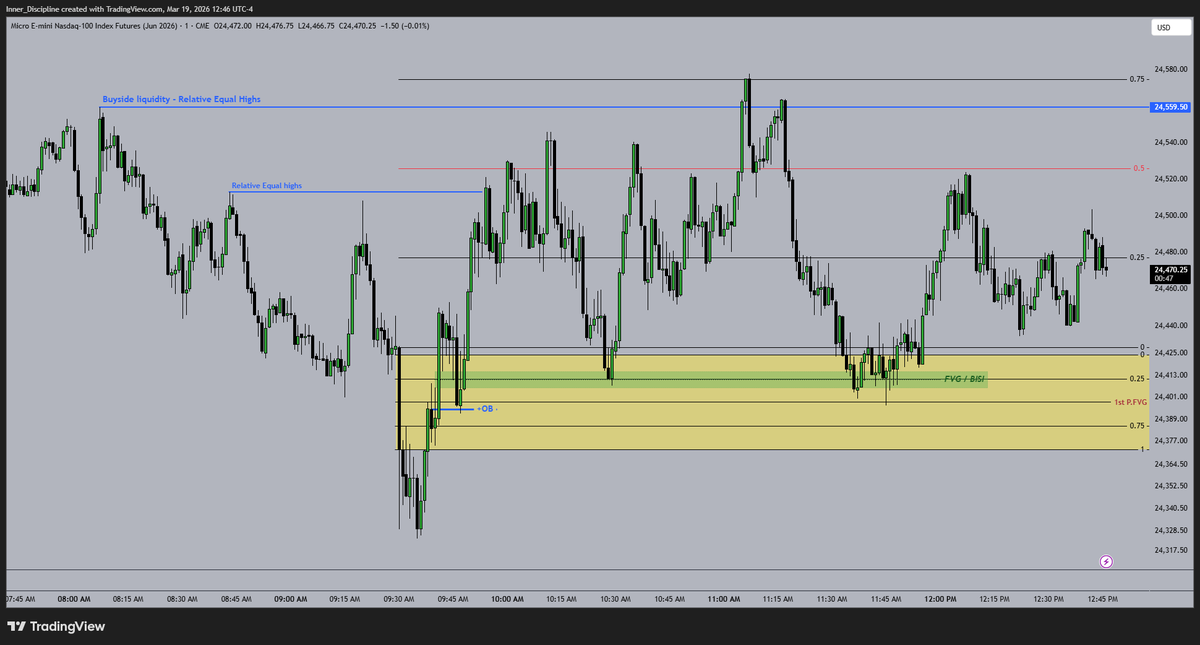Toggle the USD currency display

tap(1163, 29)
